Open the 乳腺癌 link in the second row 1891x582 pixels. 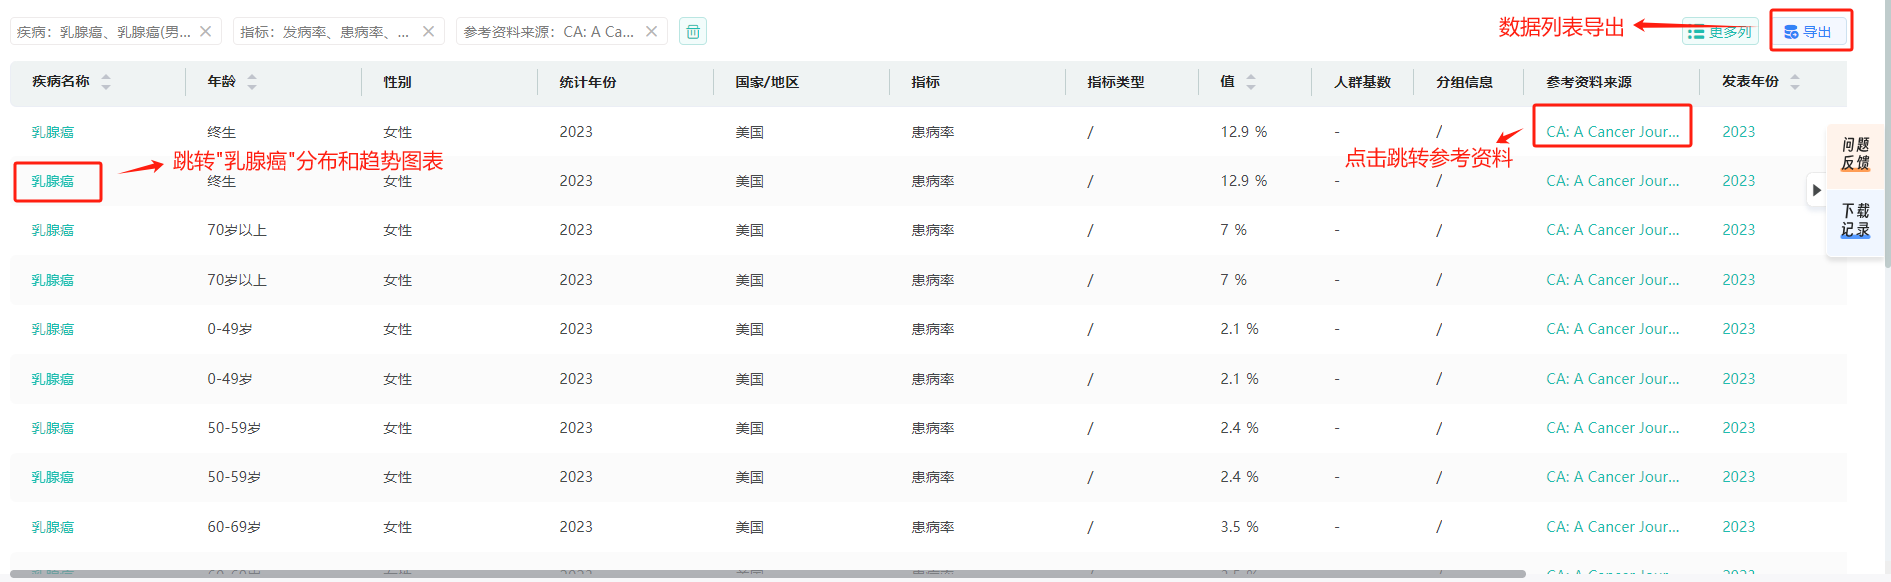pyautogui.click(x=53, y=181)
